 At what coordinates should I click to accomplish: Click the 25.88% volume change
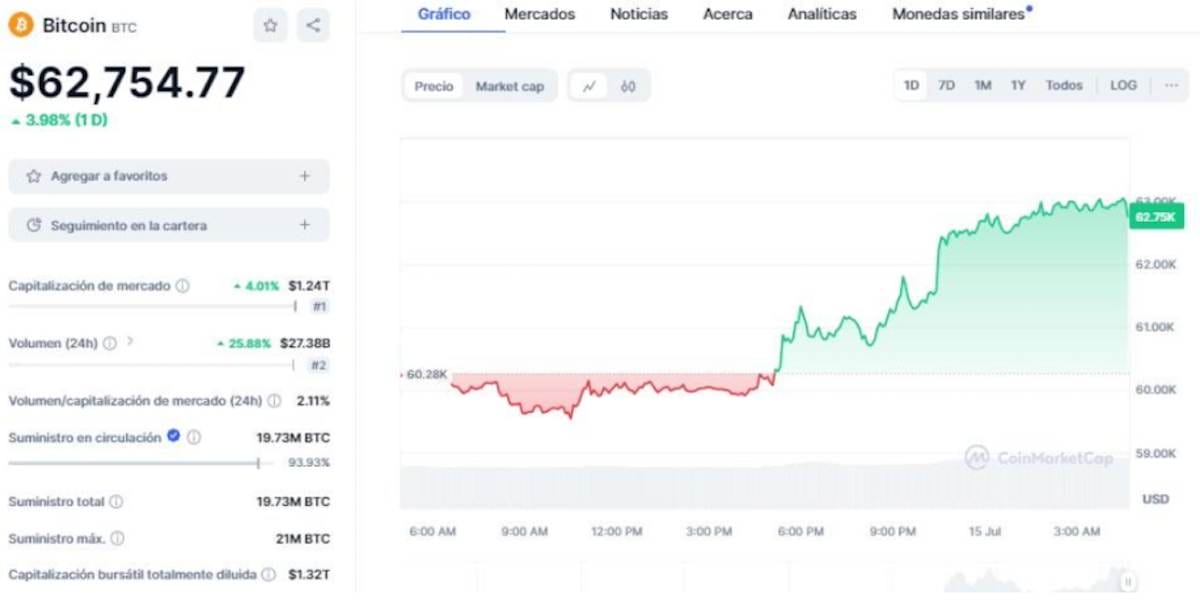tap(244, 342)
